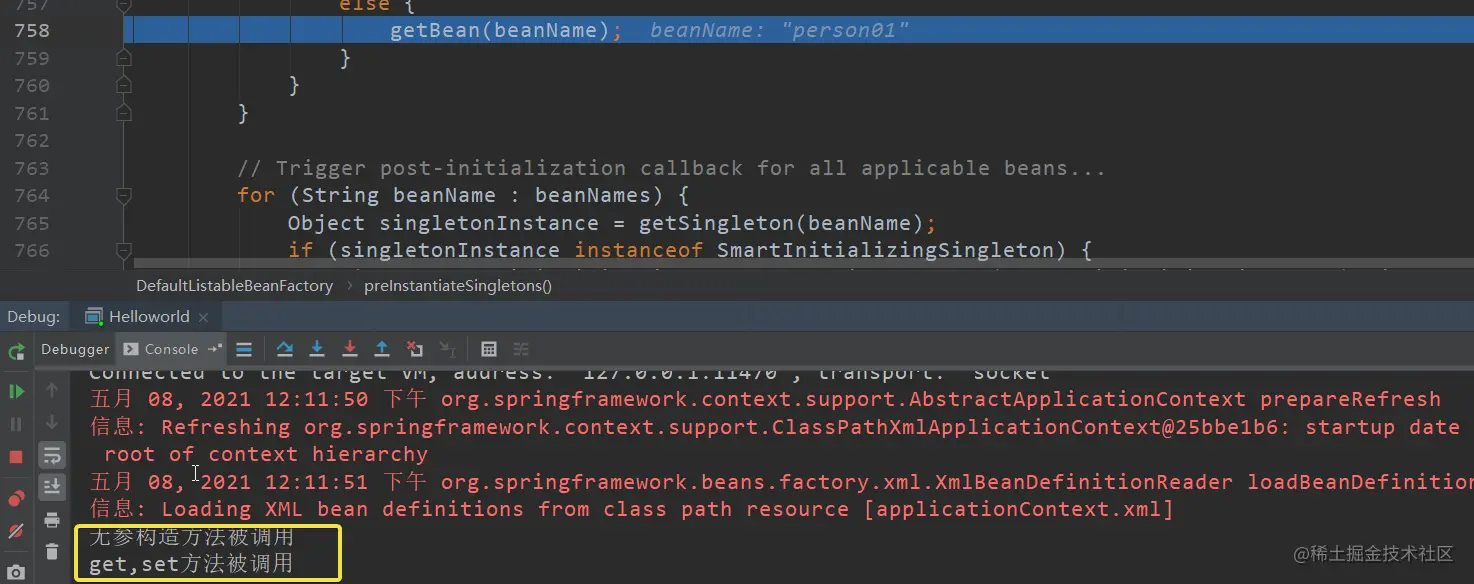Screen dimensions: 1474x584
Task: Pause the running program
Action: coord(16,424)
